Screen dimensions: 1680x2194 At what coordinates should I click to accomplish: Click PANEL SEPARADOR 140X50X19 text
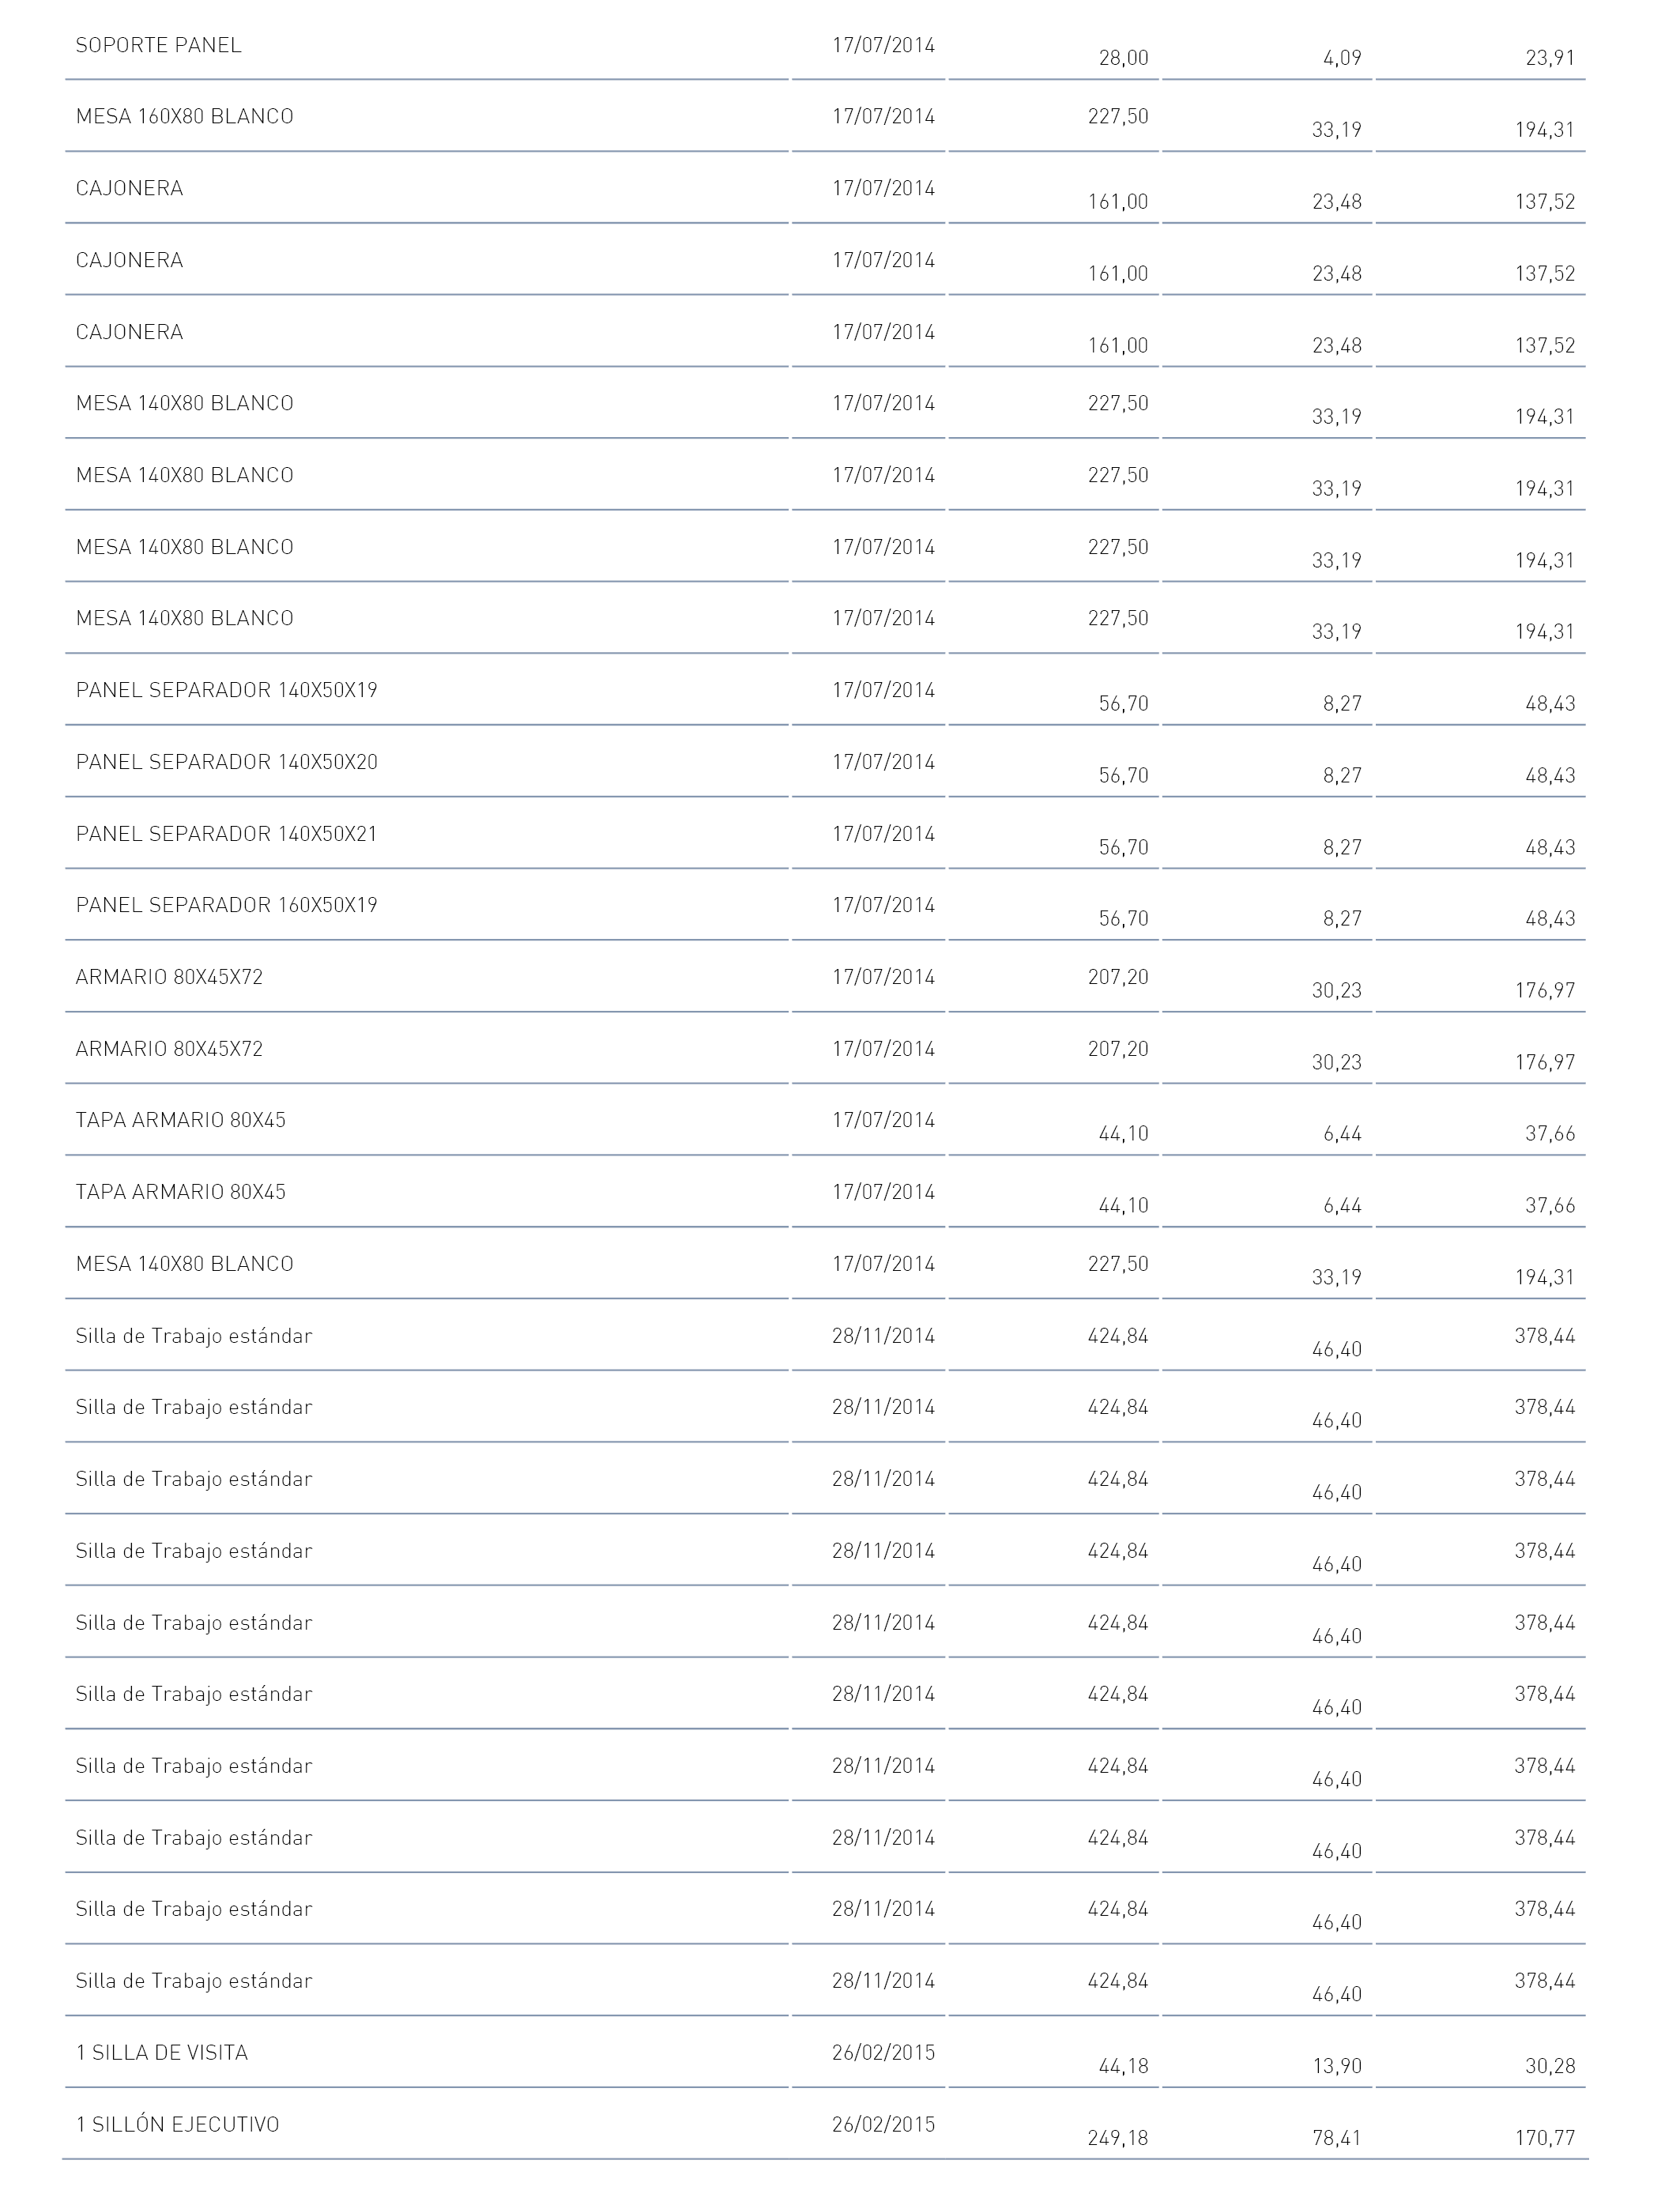coord(226,690)
